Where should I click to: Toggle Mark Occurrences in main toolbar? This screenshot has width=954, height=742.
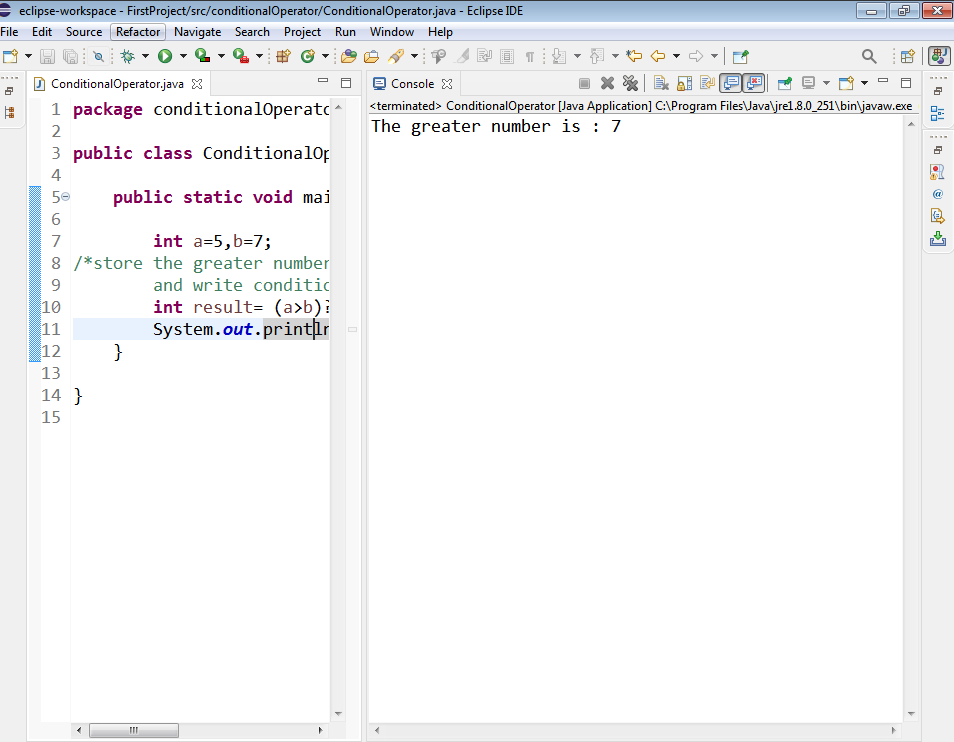coord(462,57)
